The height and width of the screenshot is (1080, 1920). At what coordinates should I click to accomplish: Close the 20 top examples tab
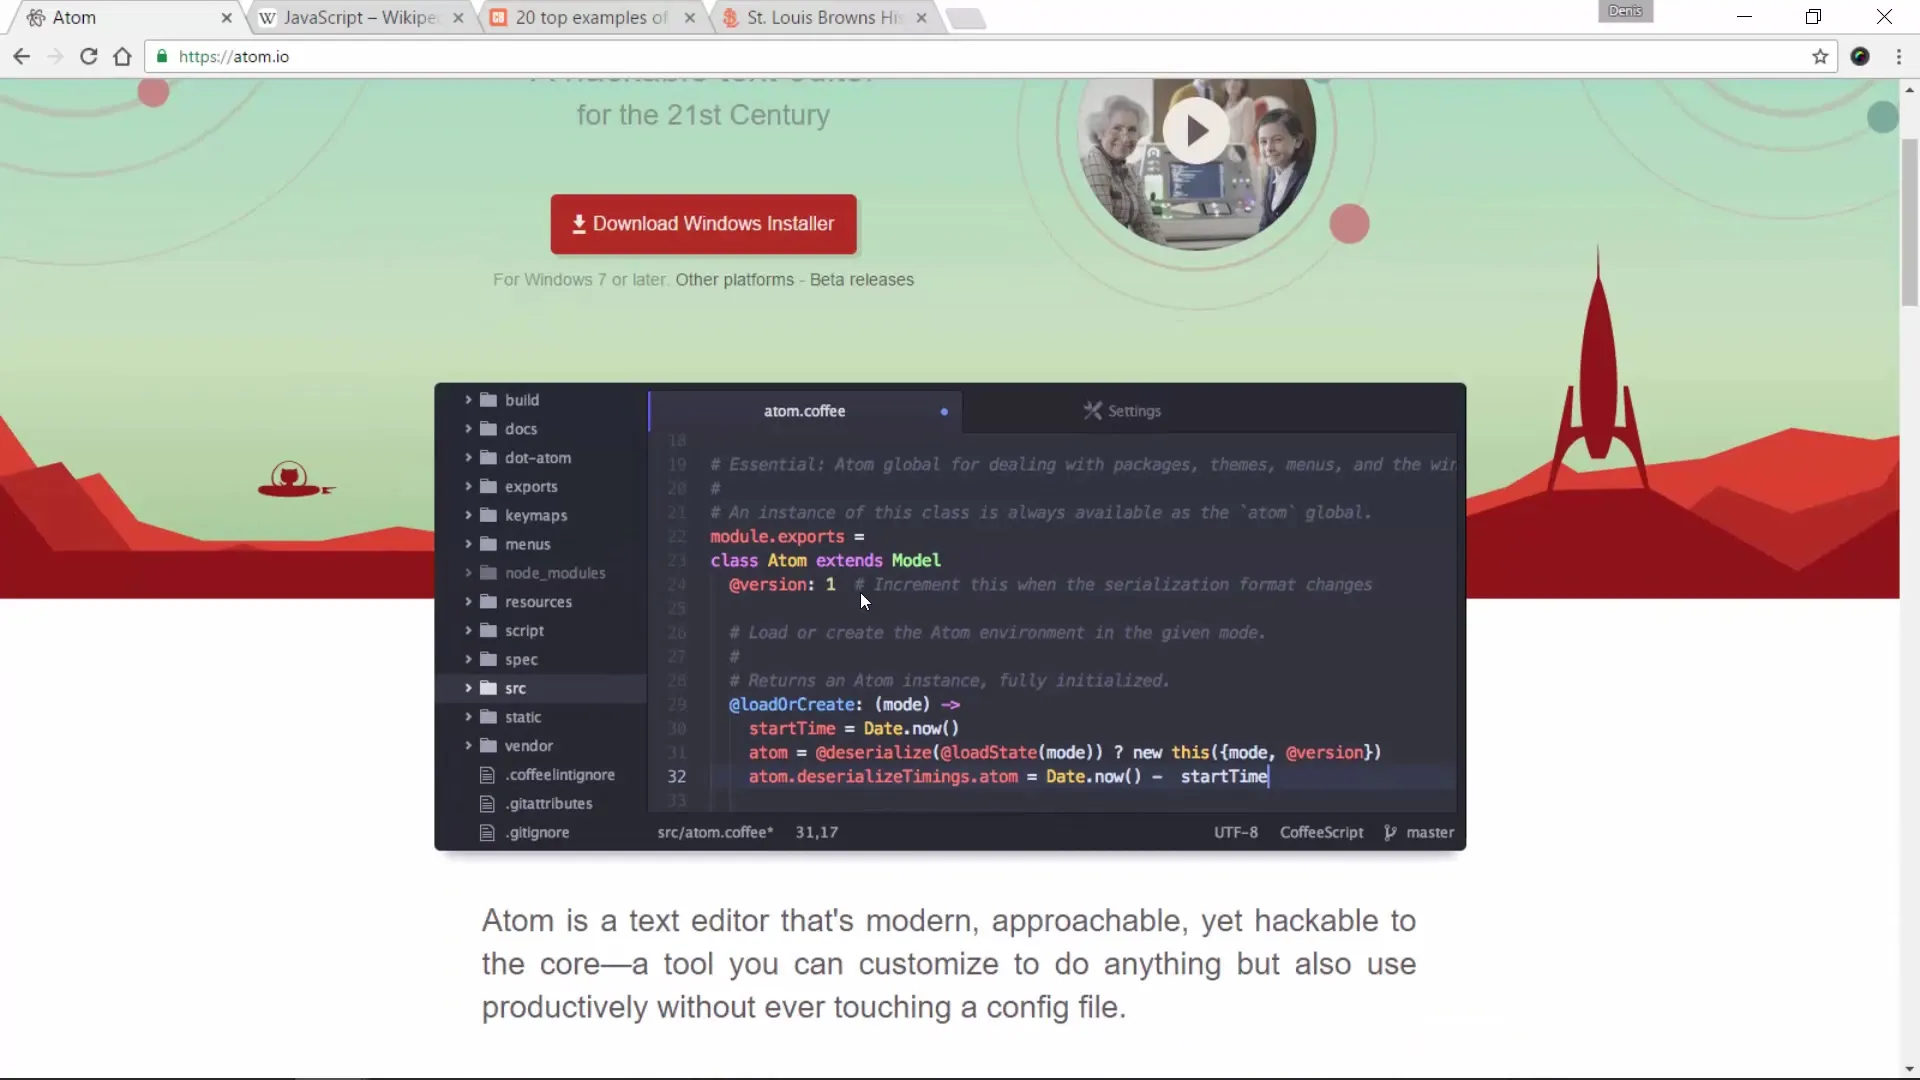pyautogui.click(x=690, y=18)
